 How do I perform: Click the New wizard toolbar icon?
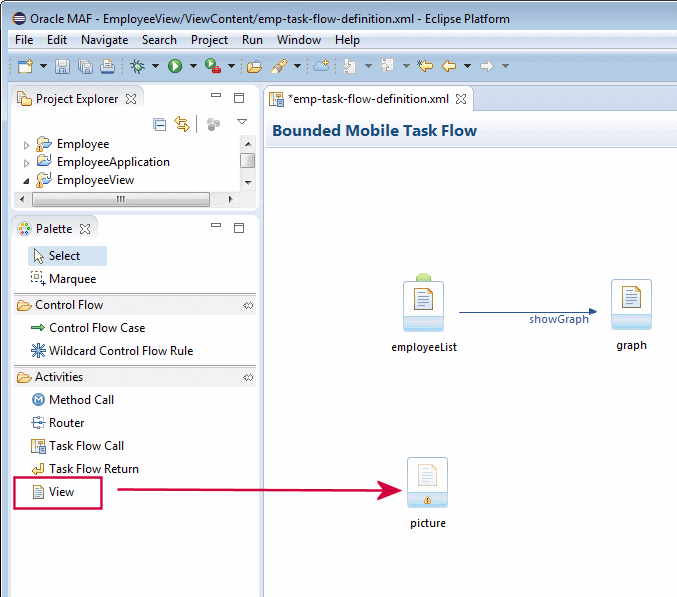(x=25, y=66)
